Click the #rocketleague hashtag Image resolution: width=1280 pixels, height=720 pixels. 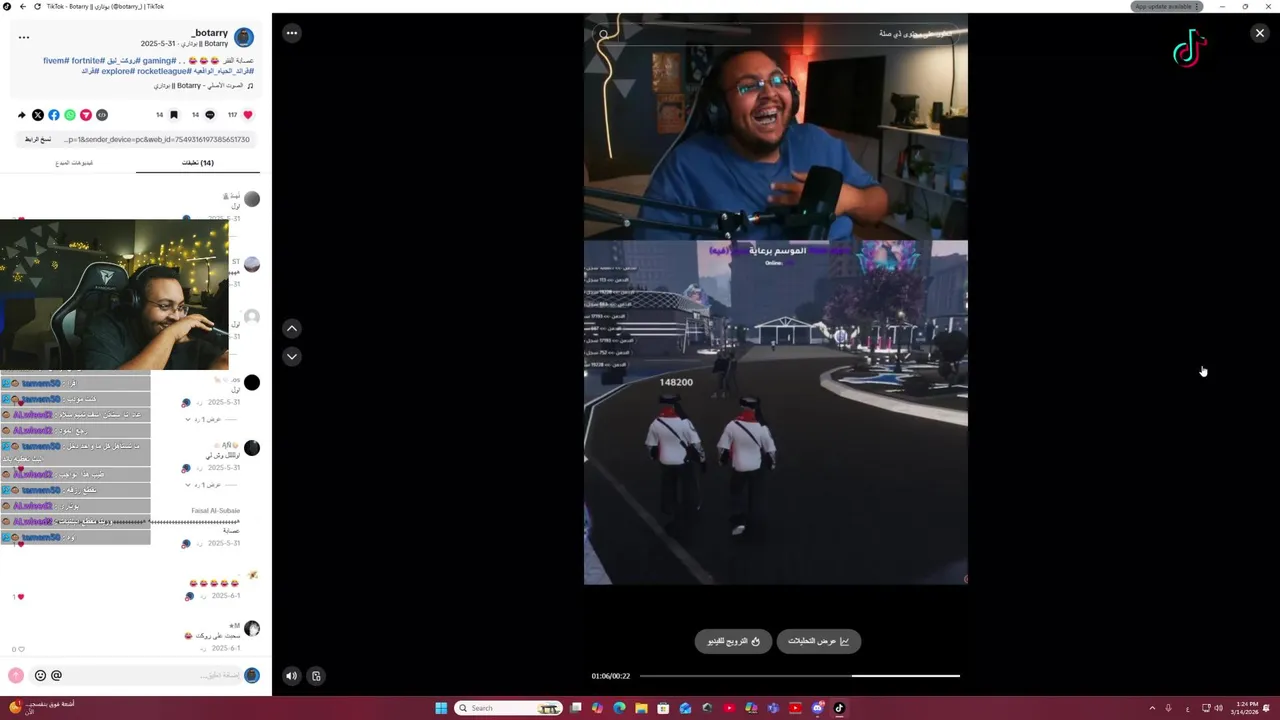click(x=162, y=72)
